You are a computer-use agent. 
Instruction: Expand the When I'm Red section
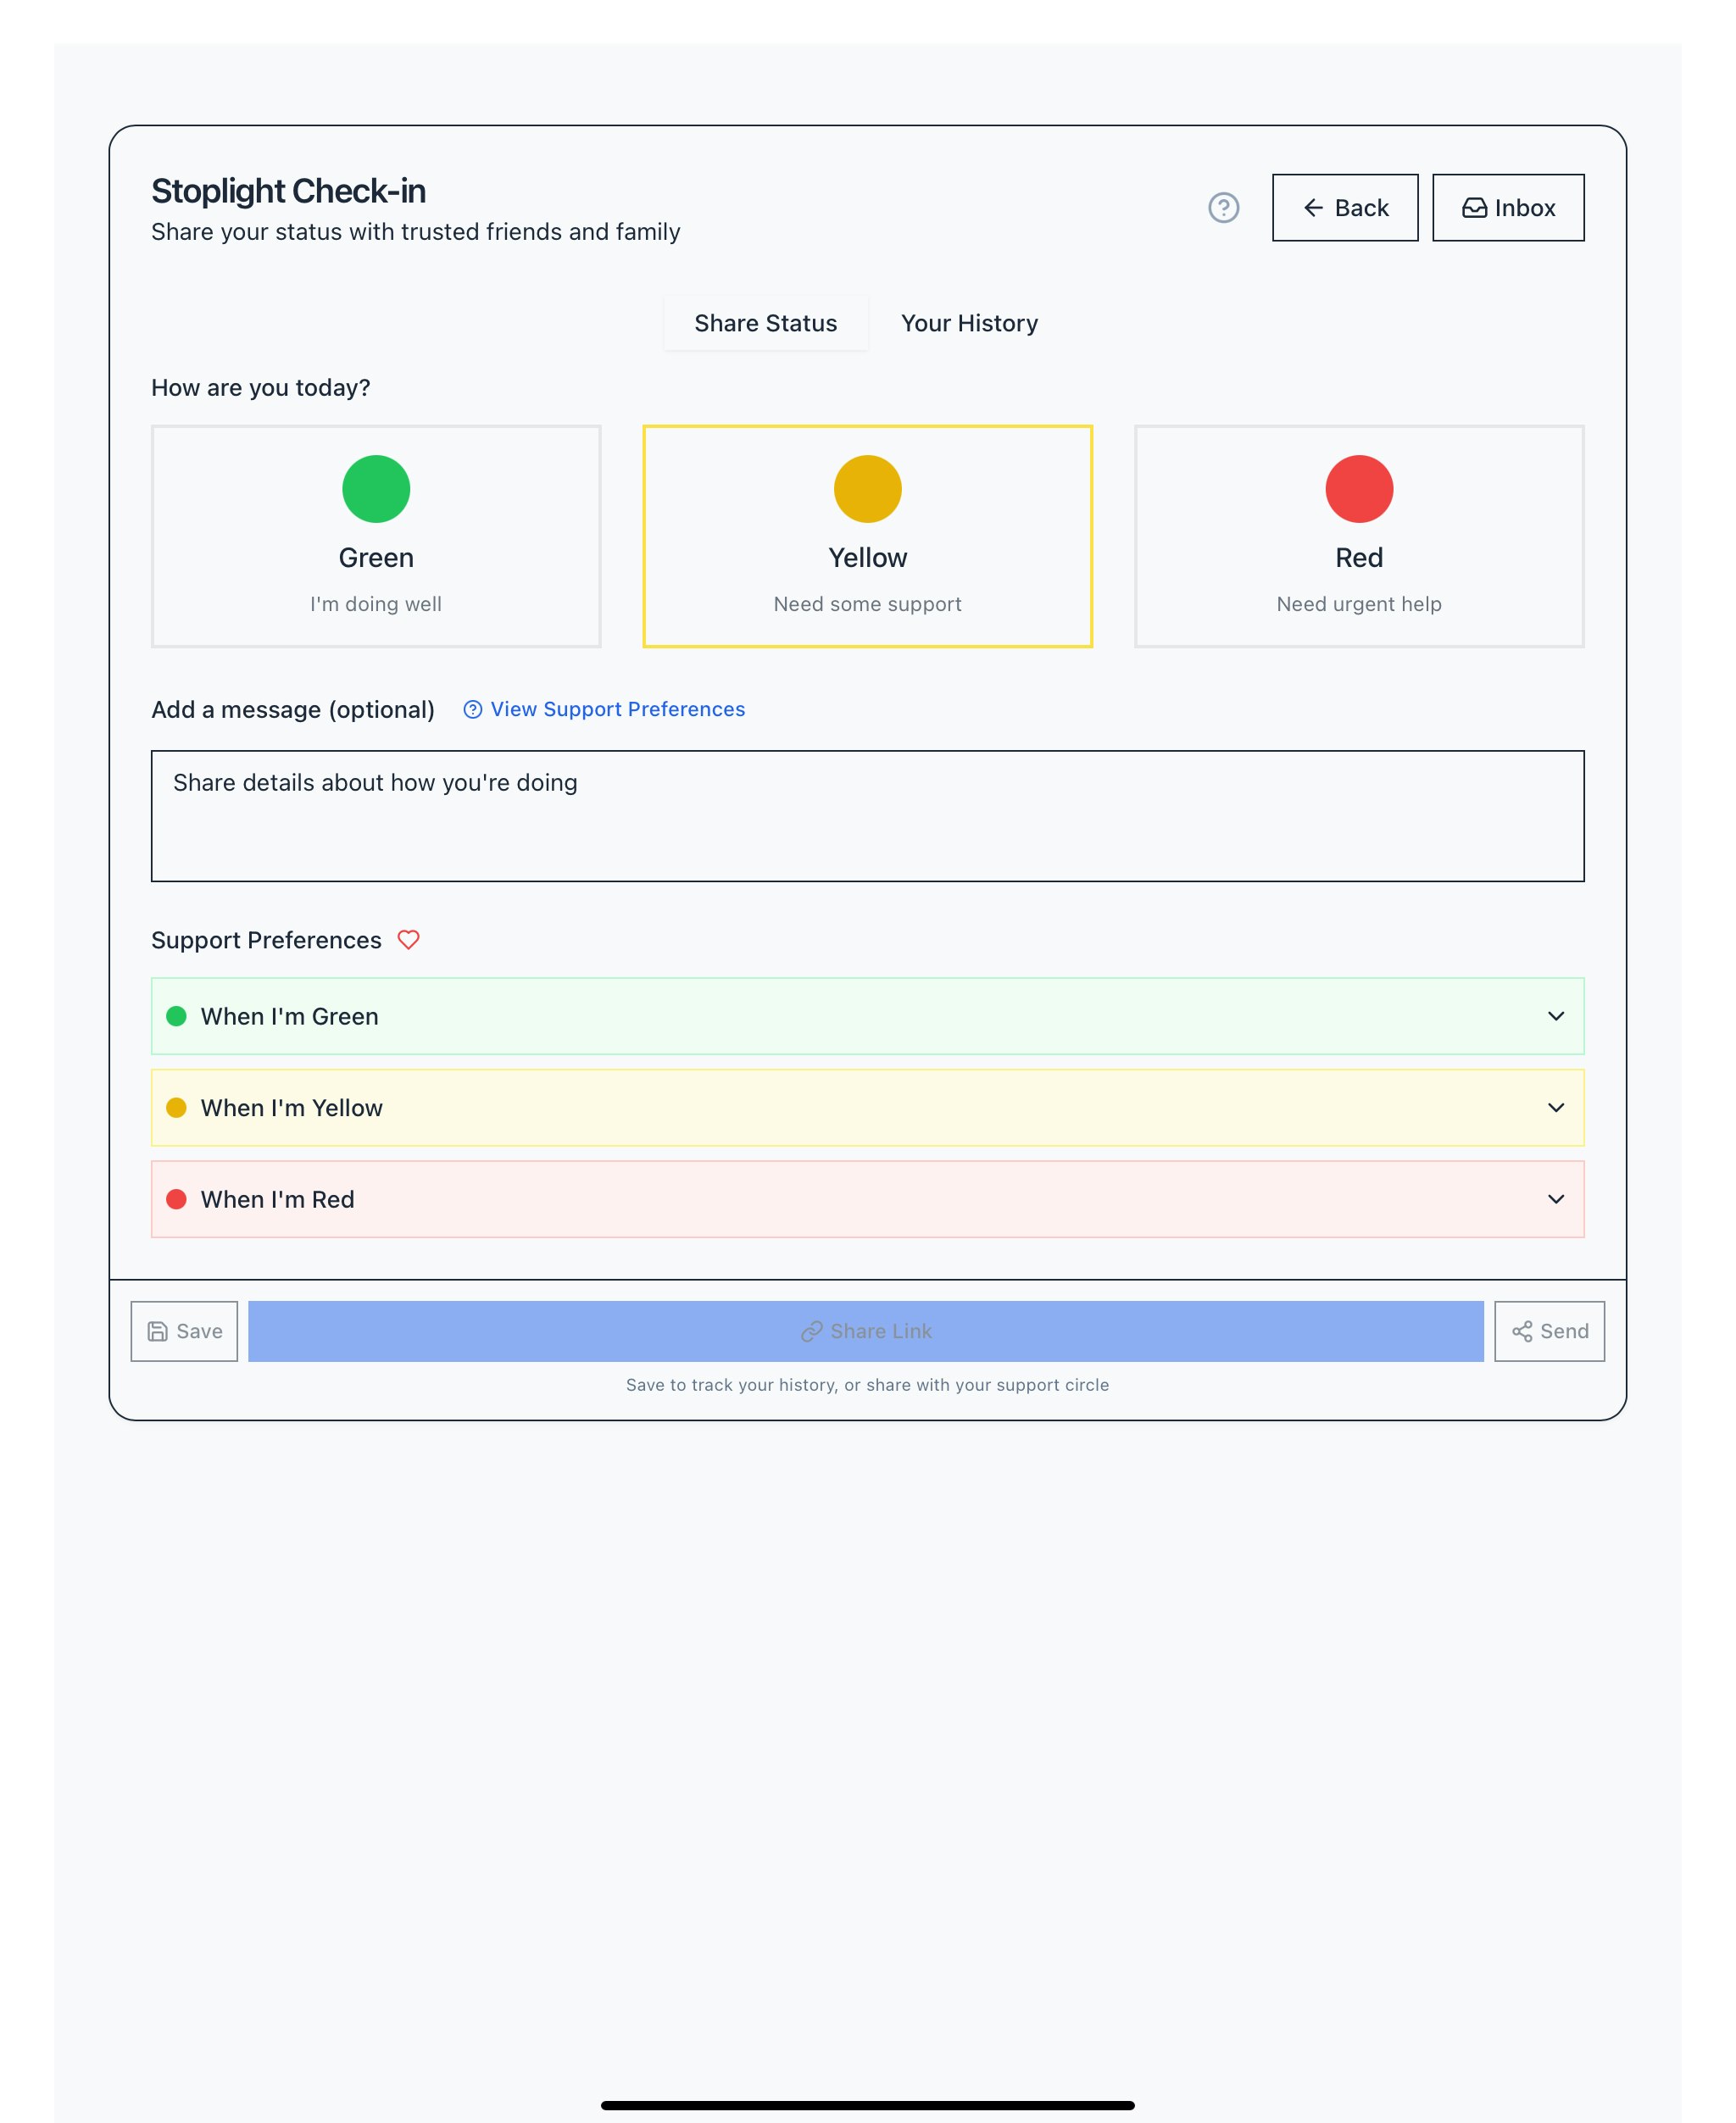[x=867, y=1199]
